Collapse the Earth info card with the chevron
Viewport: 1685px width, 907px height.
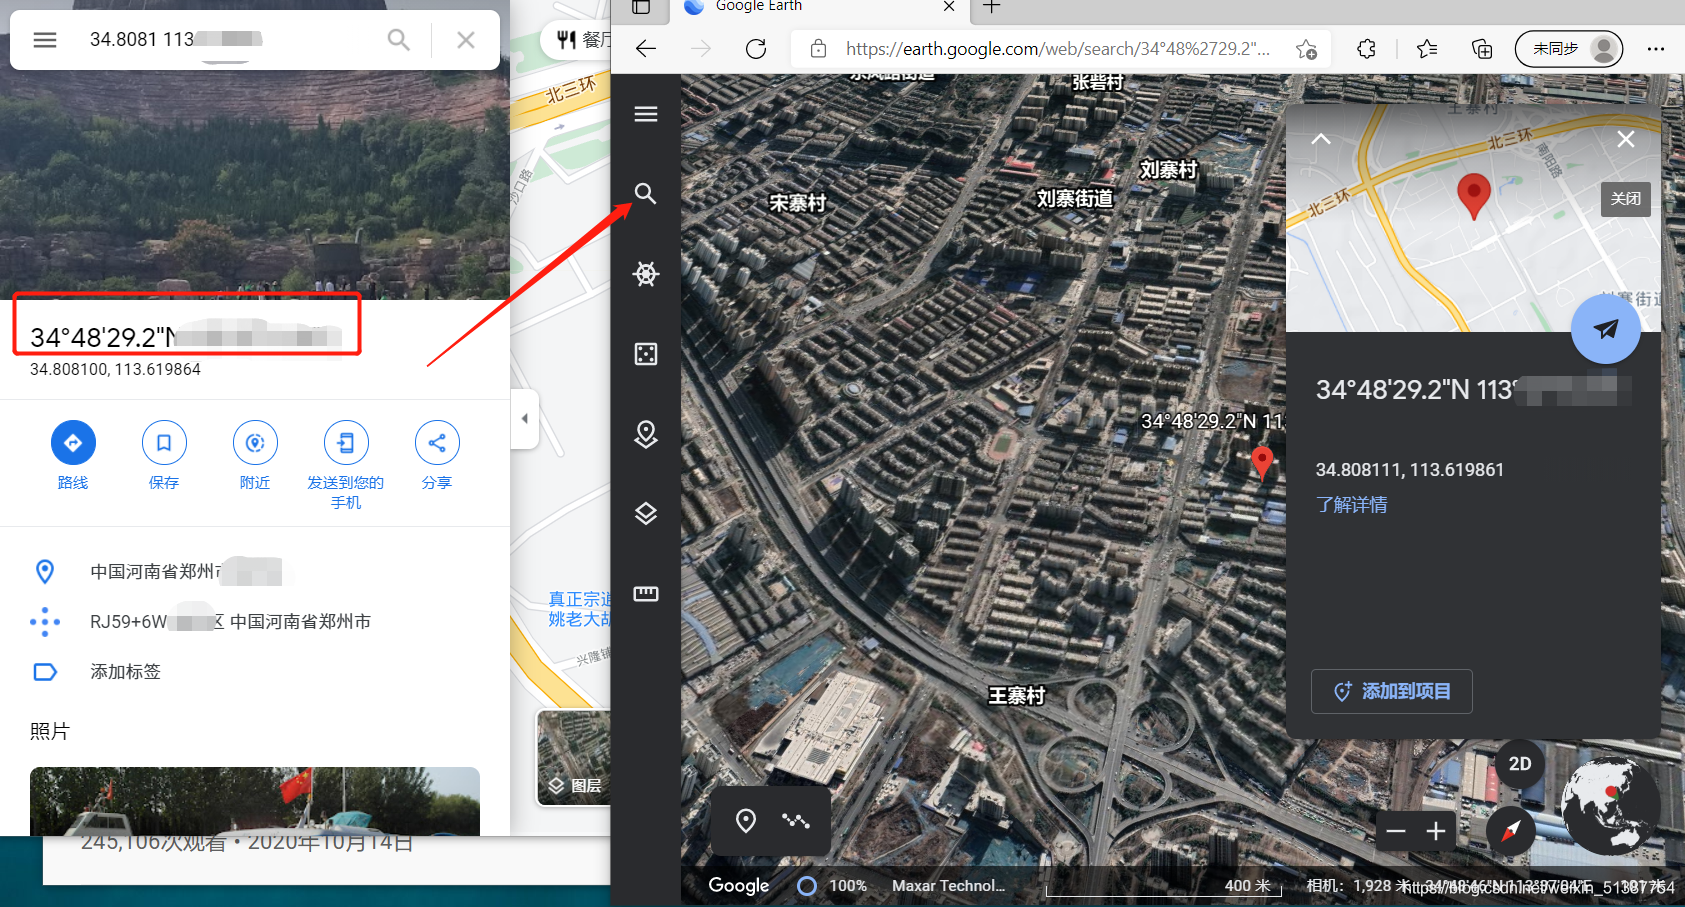click(x=1321, y=139)
